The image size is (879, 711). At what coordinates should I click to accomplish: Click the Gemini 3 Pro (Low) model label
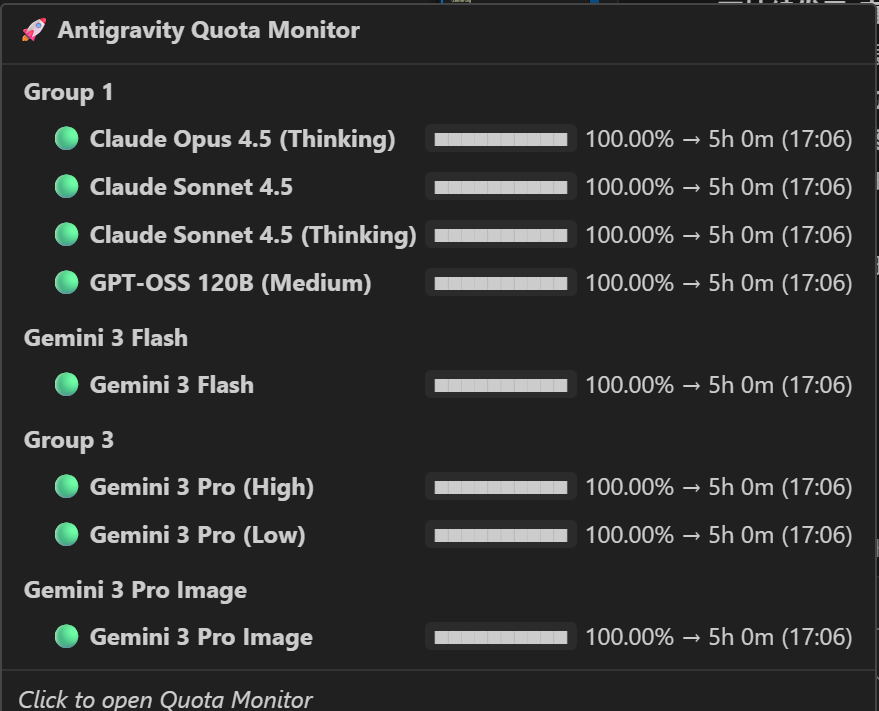pos(197,534)
